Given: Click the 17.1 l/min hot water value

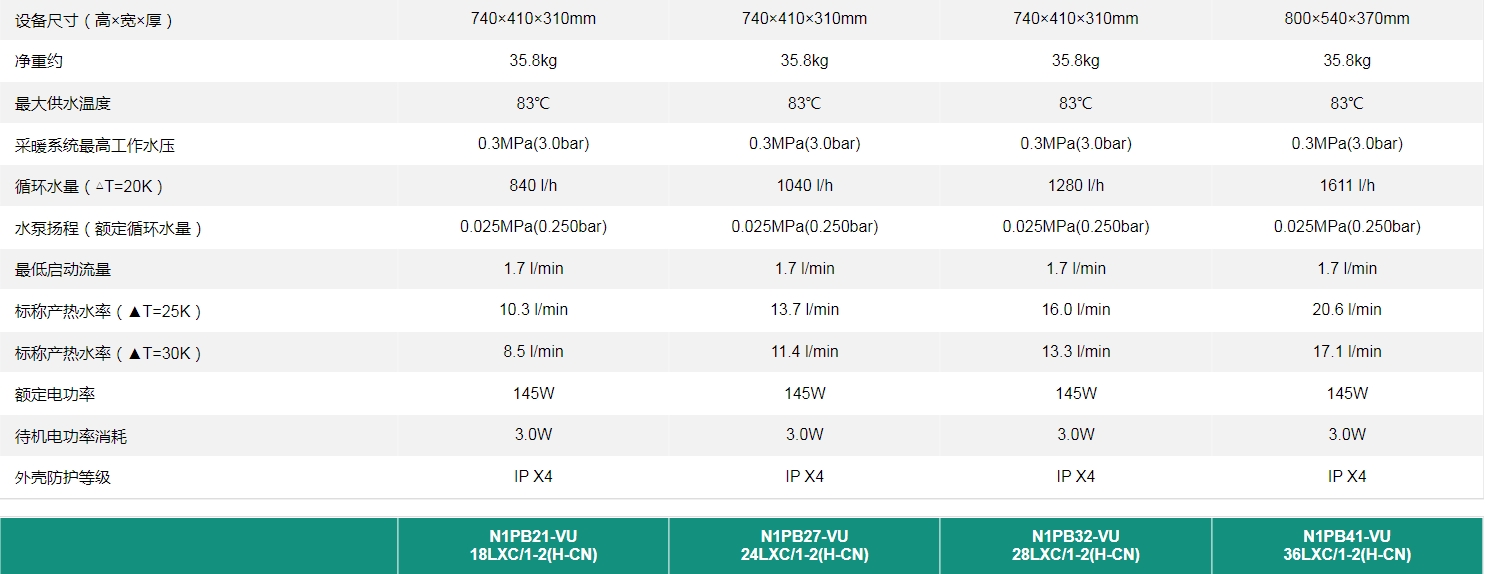Looking at the screenshot, I should tap(1346, 352).
